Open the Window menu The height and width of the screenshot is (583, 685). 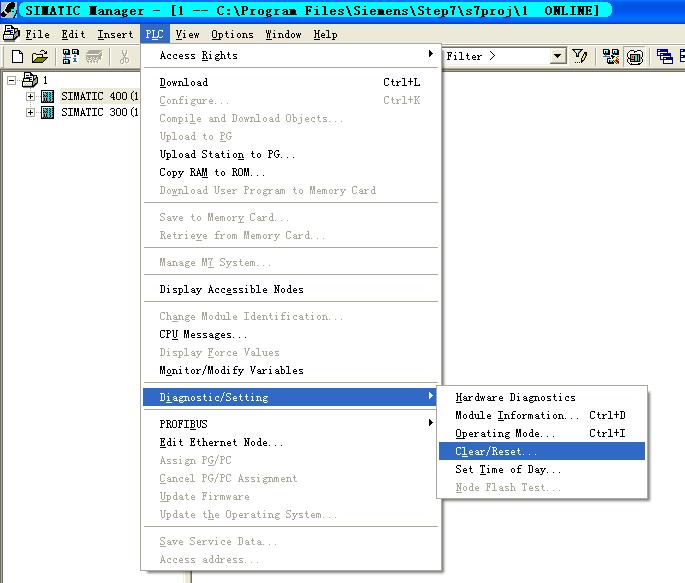tap(283, 34)
